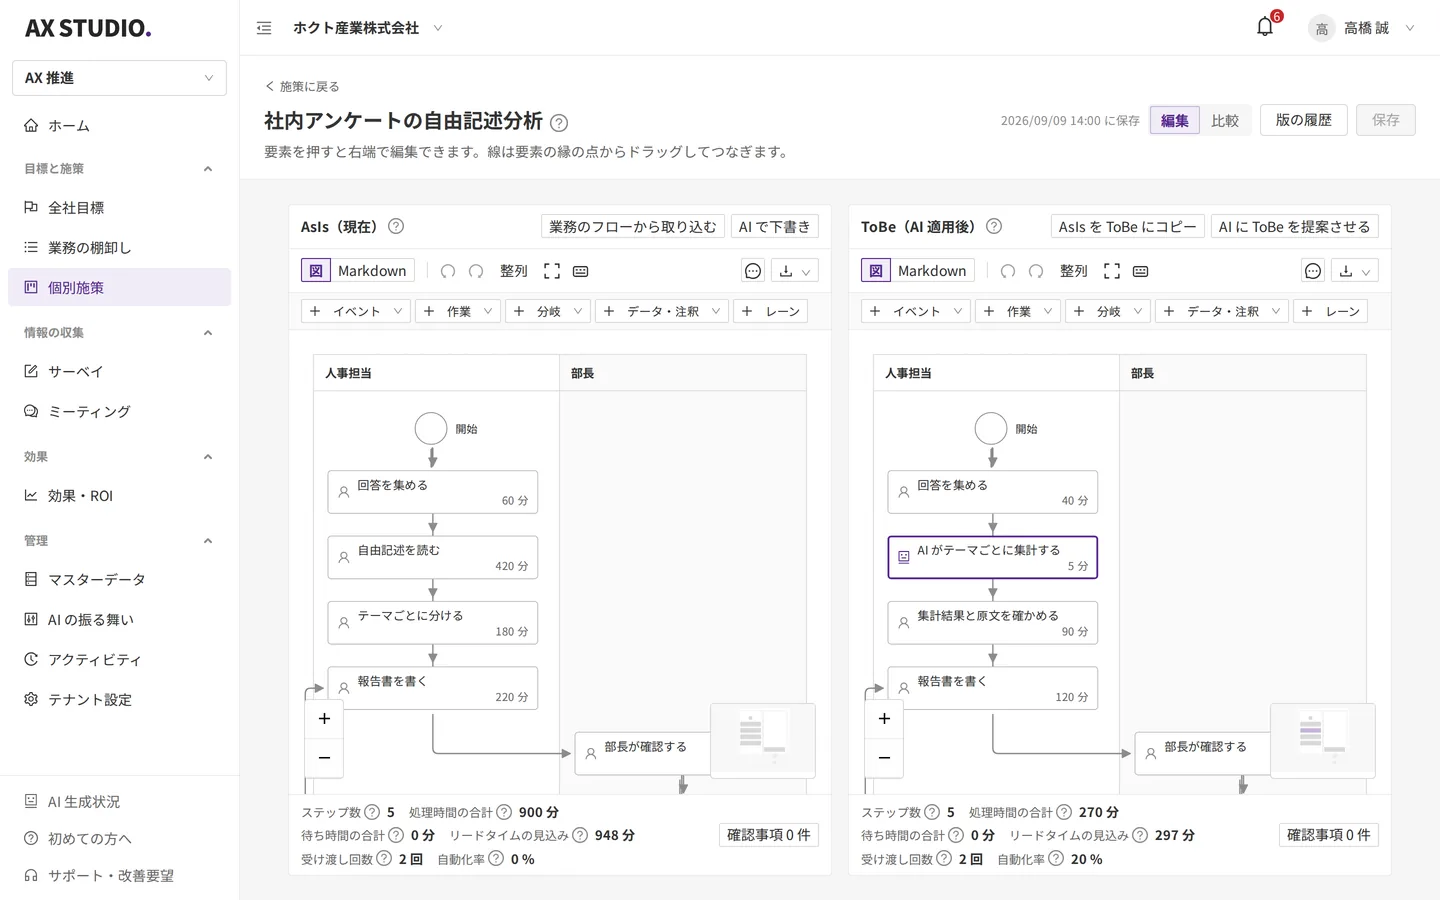This screenshot has height=900, width=1440.
Task: Open 効果・ROI in sidebar
Action: (x=119, y=496)
